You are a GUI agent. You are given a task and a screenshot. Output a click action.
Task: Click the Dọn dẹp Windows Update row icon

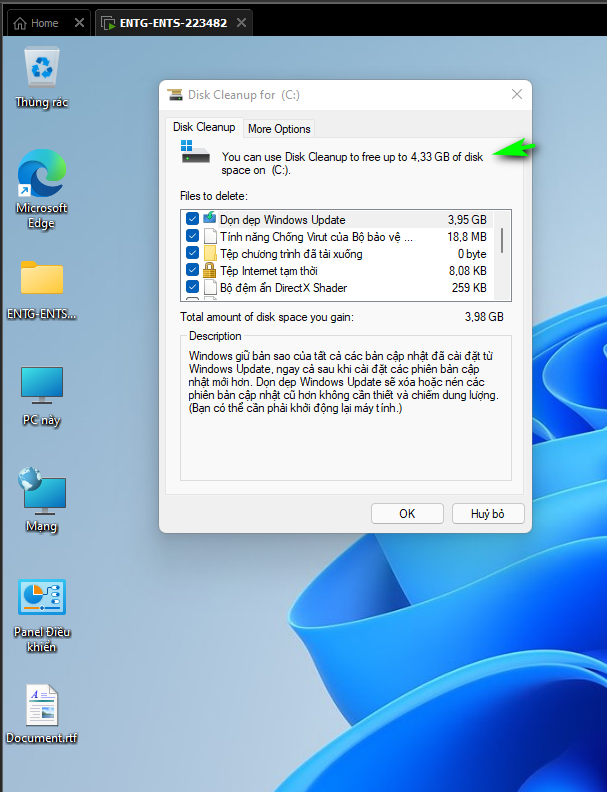[210, 219]
